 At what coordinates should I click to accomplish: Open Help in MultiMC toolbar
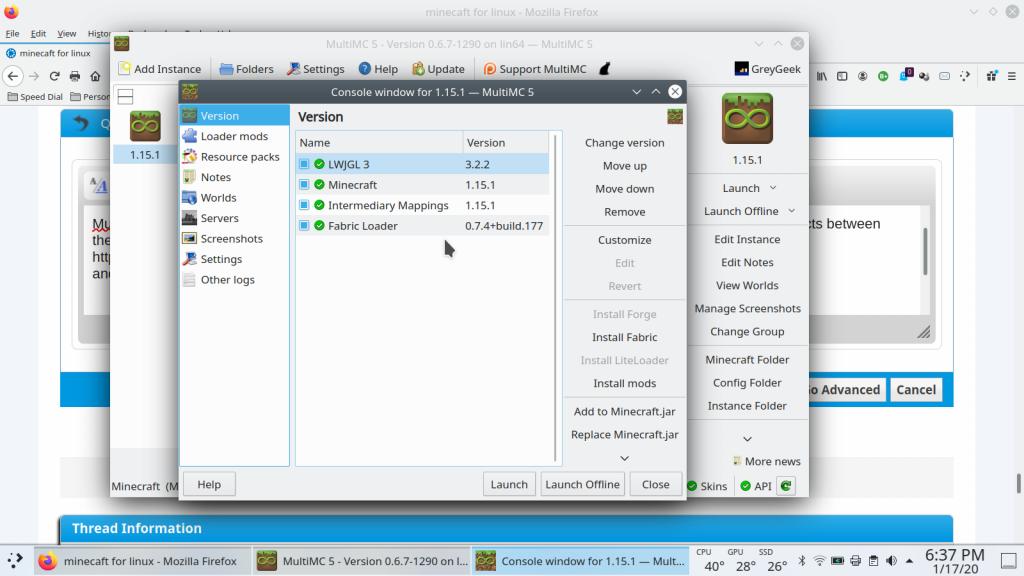coord(377,69)
